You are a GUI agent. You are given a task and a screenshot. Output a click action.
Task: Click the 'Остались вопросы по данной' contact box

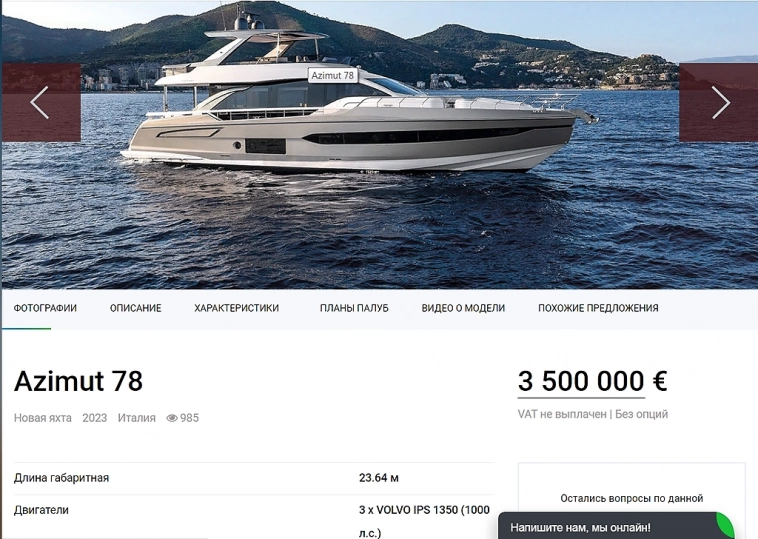(631, 498)
